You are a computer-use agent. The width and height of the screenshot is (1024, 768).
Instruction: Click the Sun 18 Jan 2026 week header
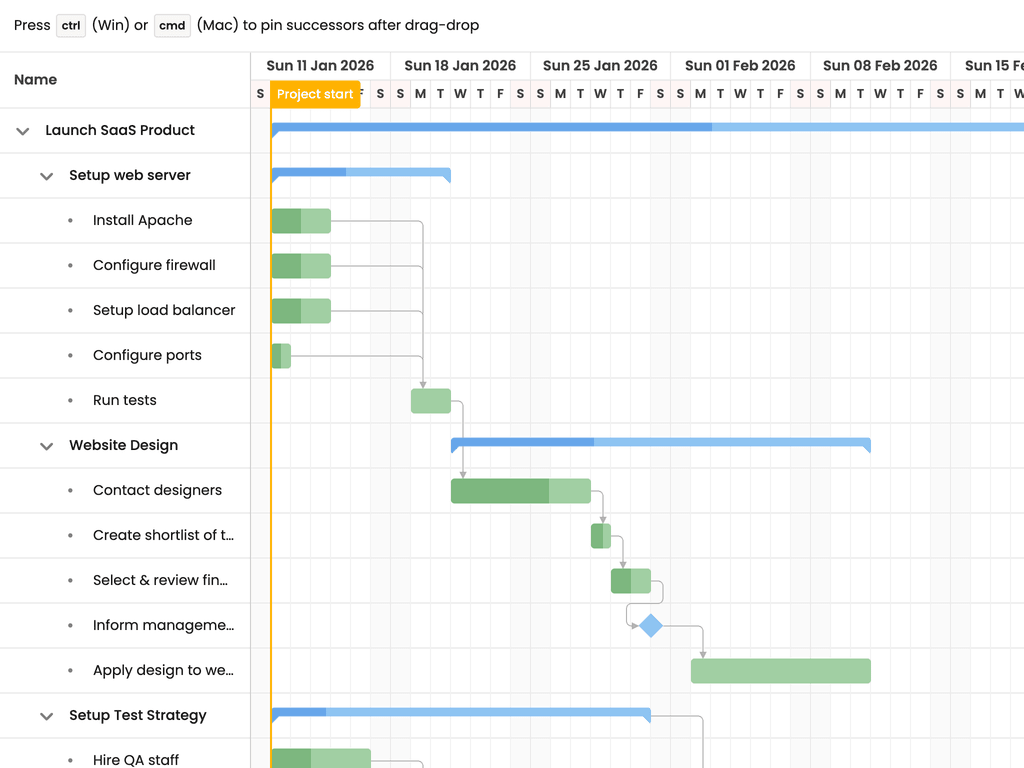point(460,66)
